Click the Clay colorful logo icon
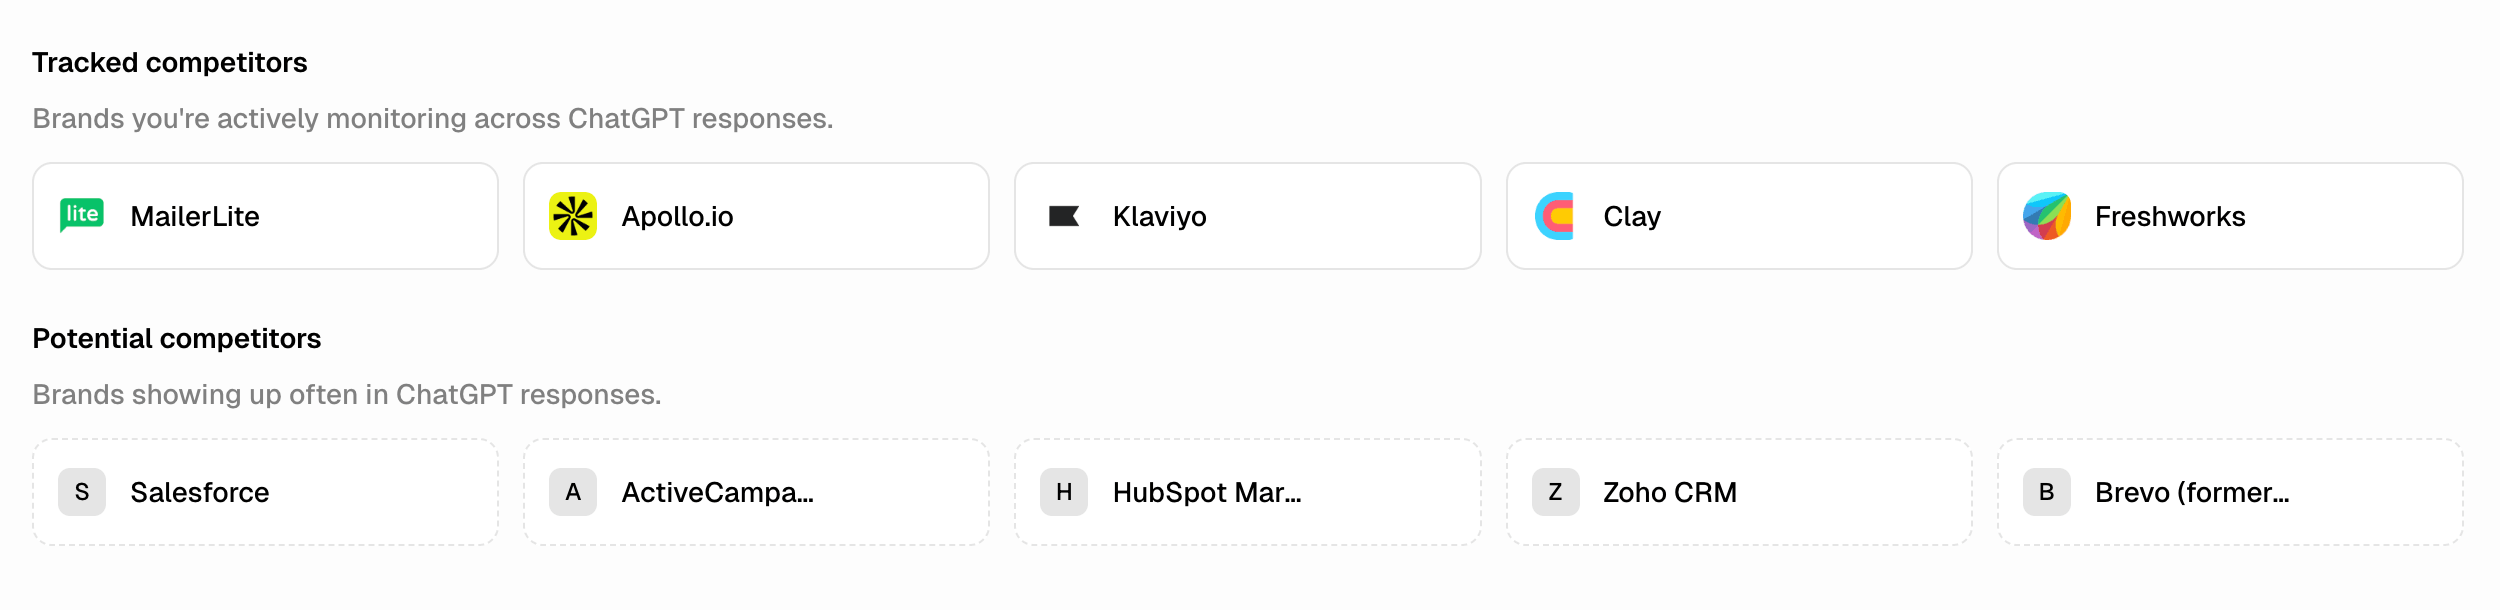This screenshot has width=2500, height=610. (x=1553, y=215)
